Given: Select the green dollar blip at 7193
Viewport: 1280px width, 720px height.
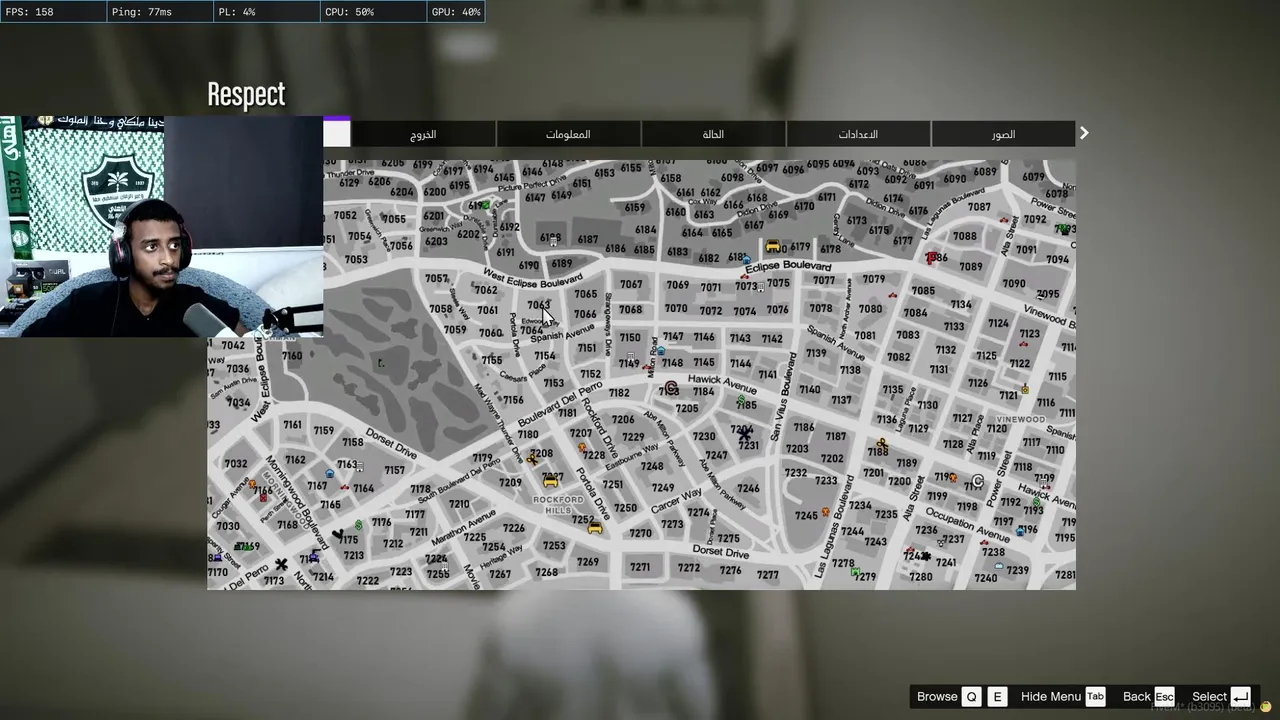Looking at the screenshot, I should (1037, 502).
